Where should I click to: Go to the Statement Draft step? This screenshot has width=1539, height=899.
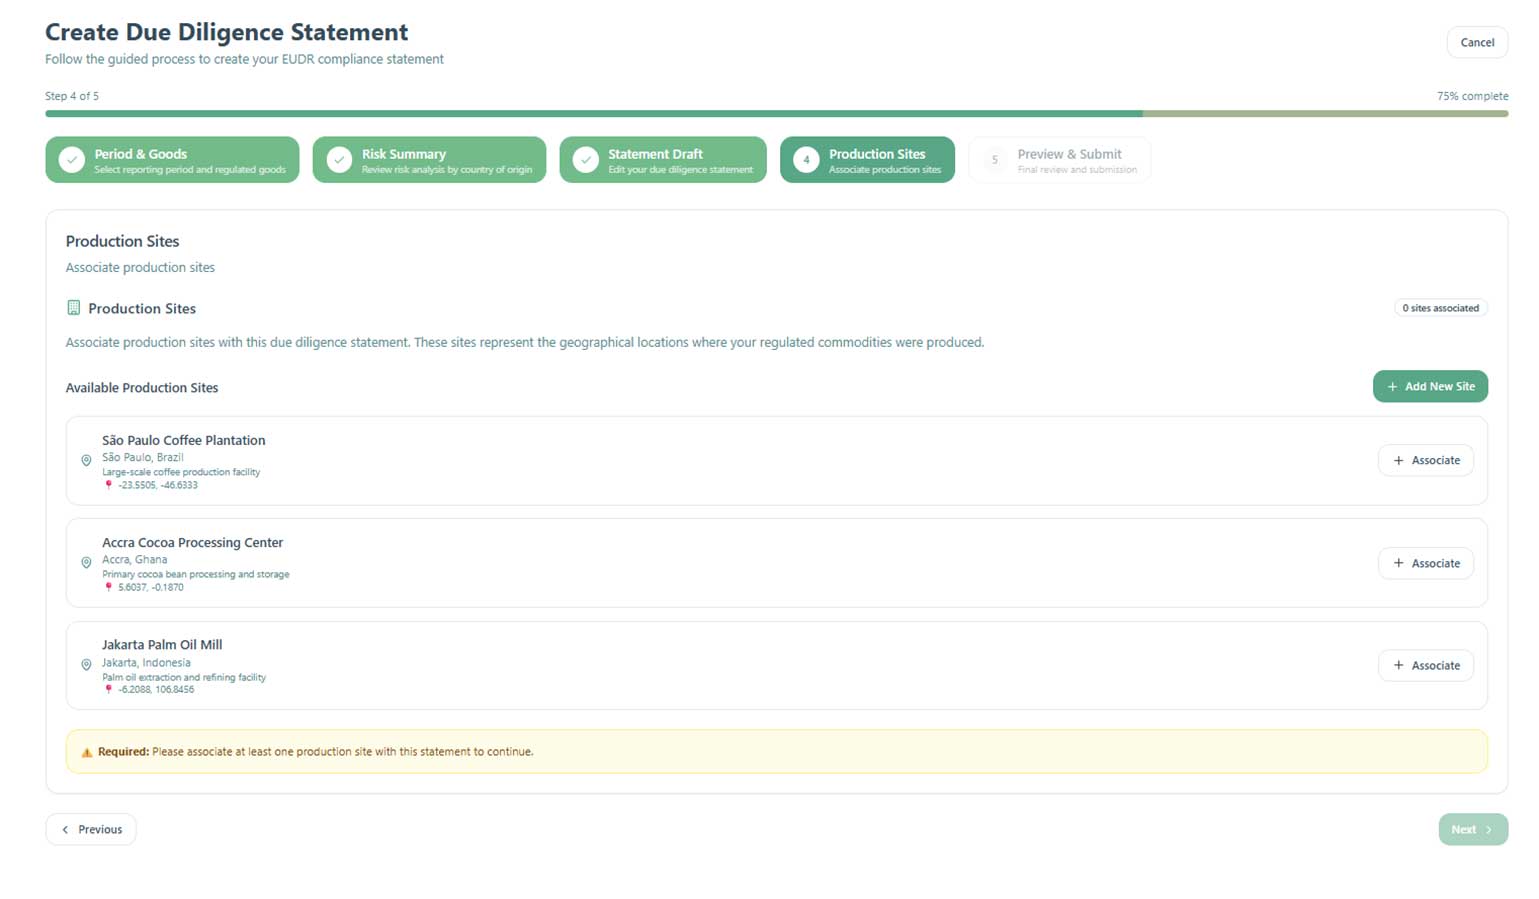(x=662, y=160)
